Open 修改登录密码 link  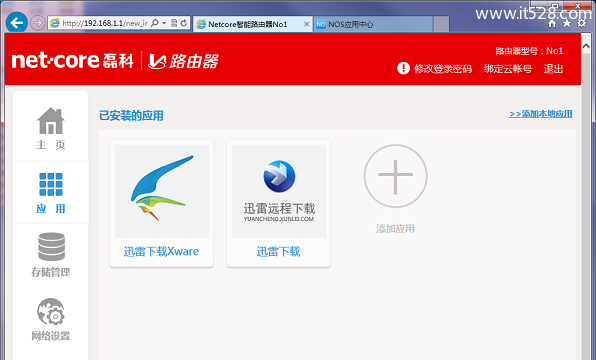pos(443,69)
